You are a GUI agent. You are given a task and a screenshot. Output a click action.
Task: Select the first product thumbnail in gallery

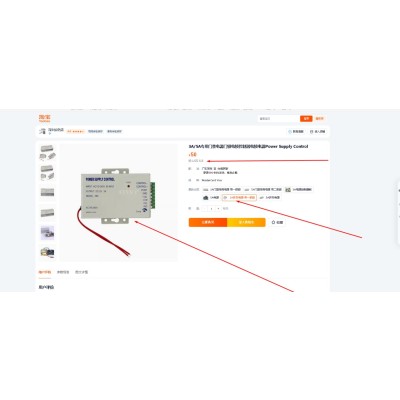click(47, 152)
